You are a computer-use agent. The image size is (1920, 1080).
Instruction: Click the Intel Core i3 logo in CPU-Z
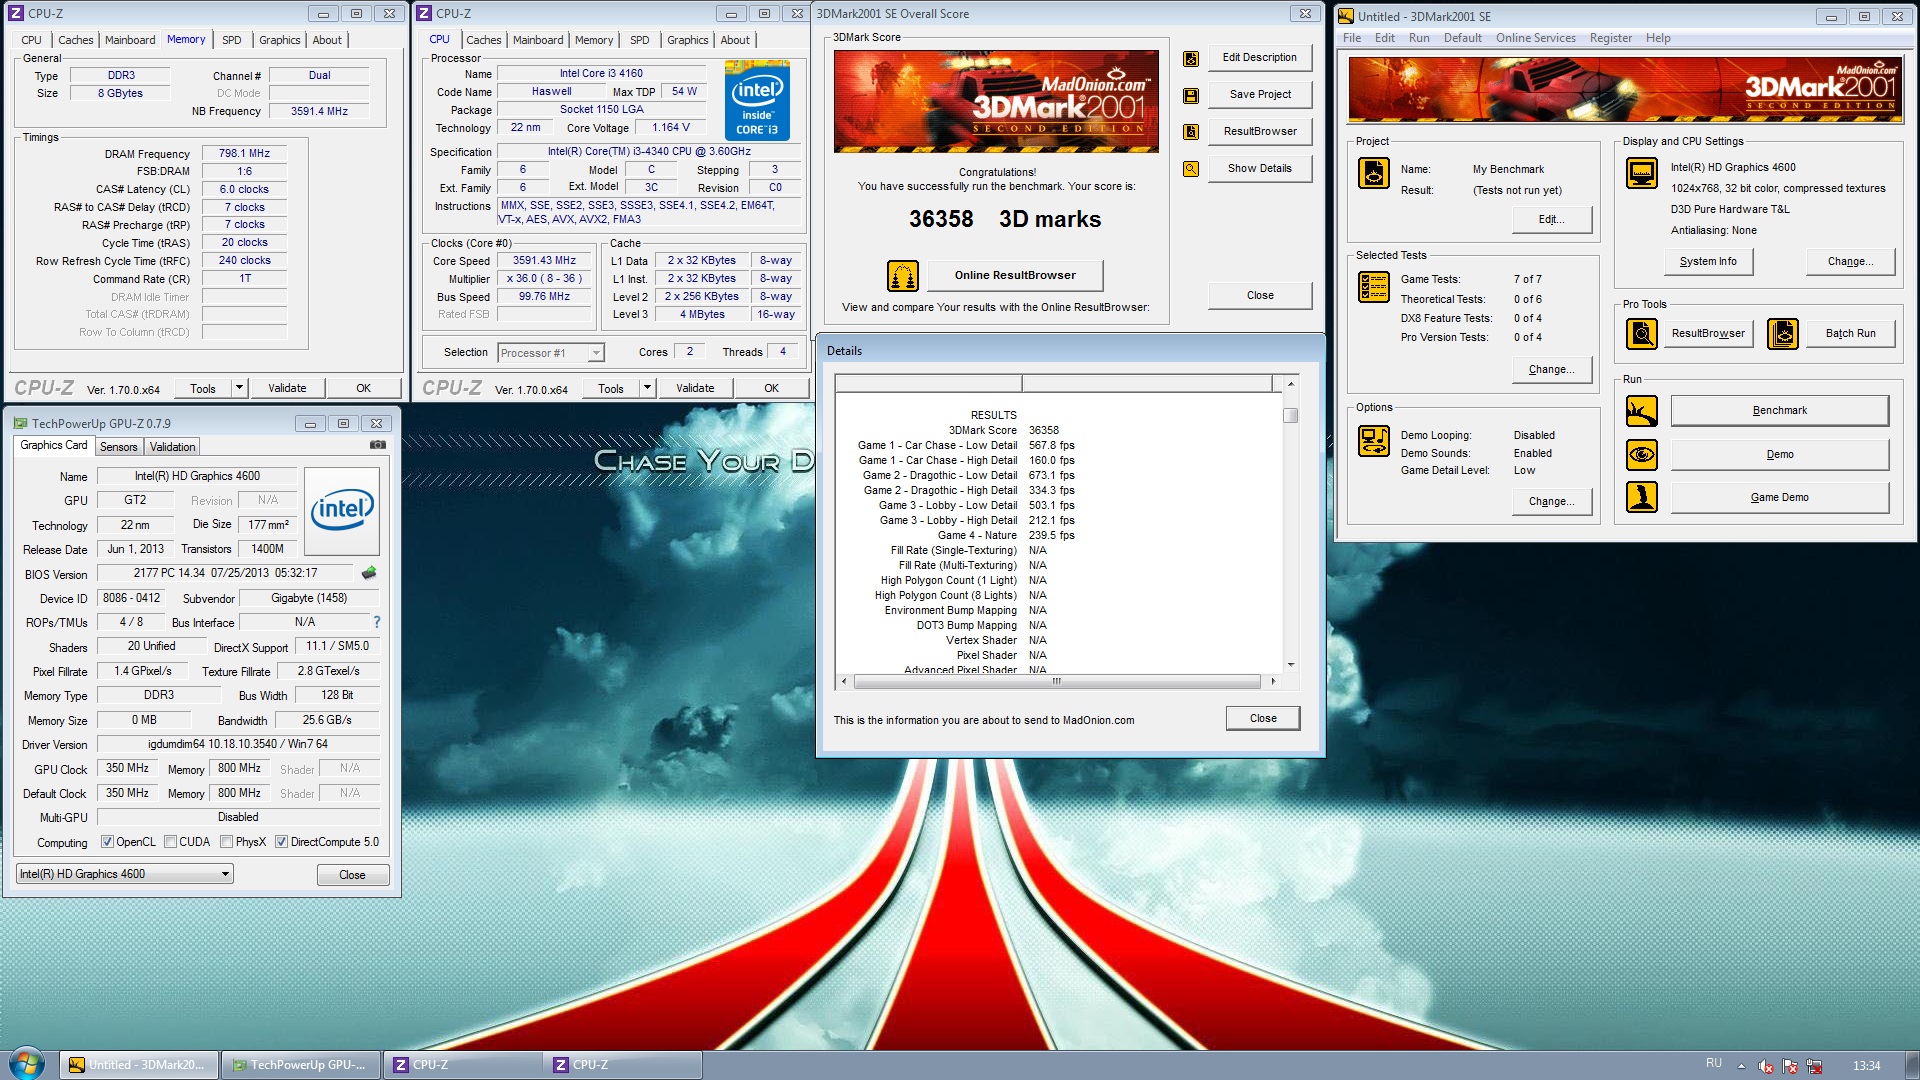point(757,100)
